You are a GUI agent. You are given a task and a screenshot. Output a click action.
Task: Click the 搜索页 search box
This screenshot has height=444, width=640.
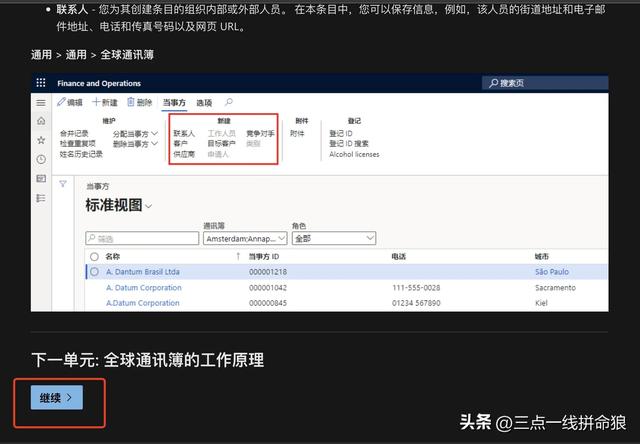tap(545, 83)
